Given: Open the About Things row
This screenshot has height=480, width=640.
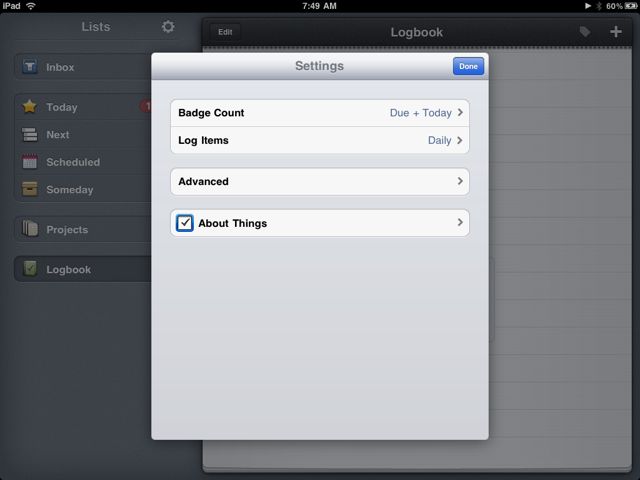Looking at the screenshot, I should [320, 223].
